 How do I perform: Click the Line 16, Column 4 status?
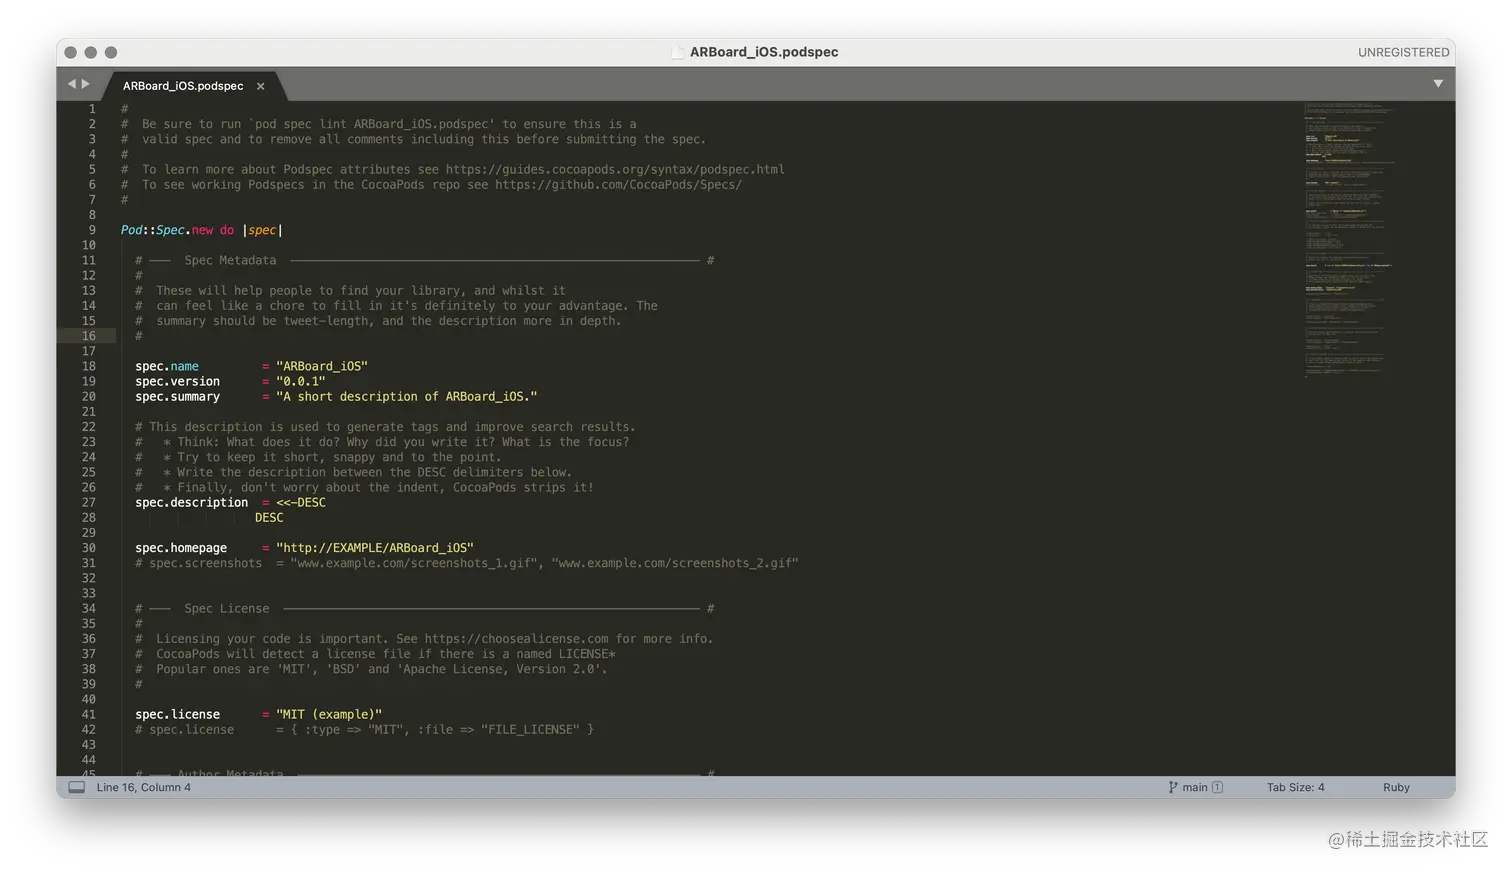click(143, 788)
